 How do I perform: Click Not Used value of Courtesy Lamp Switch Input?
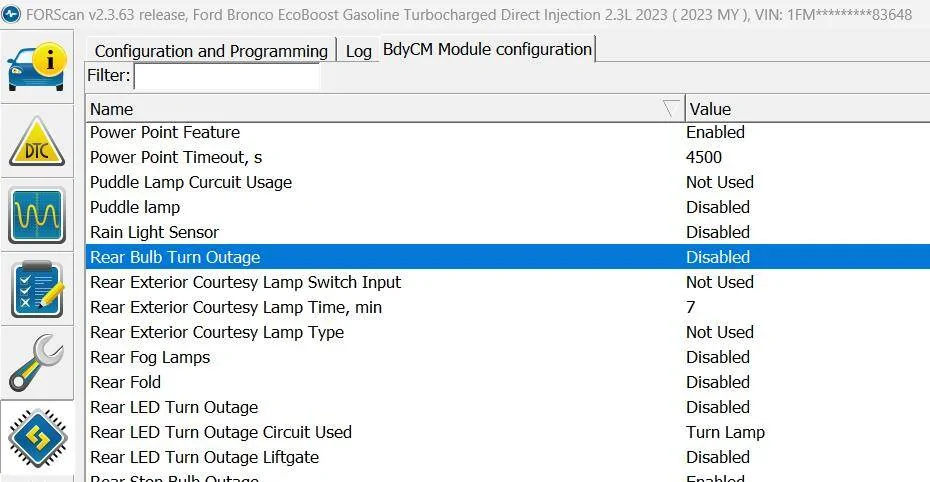tap(720, 282)
